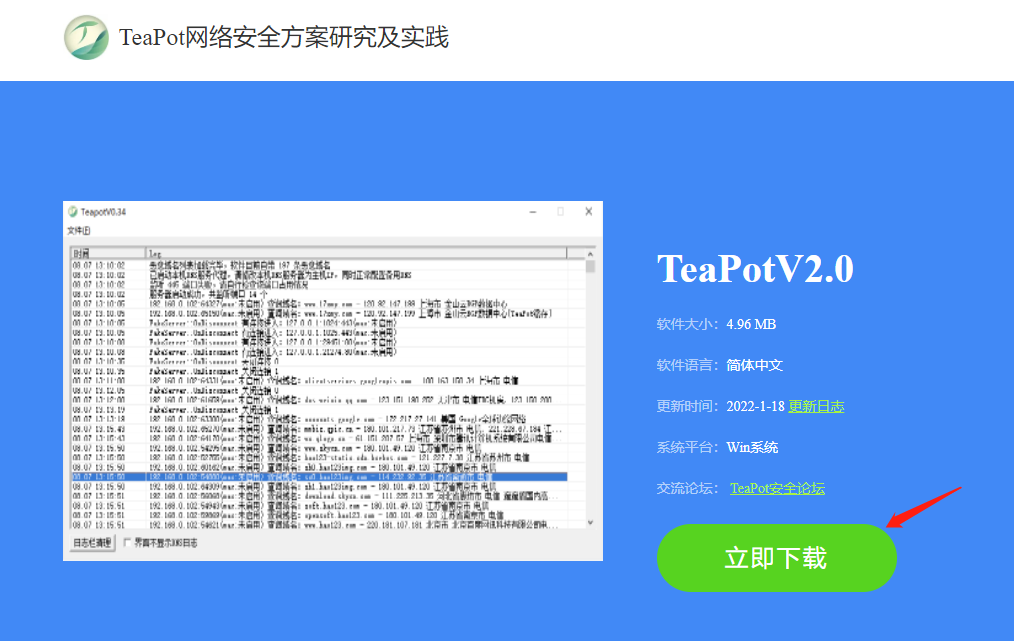
Task: Minimize the TeapotV0.34 window
Action: tap(531, 212)
